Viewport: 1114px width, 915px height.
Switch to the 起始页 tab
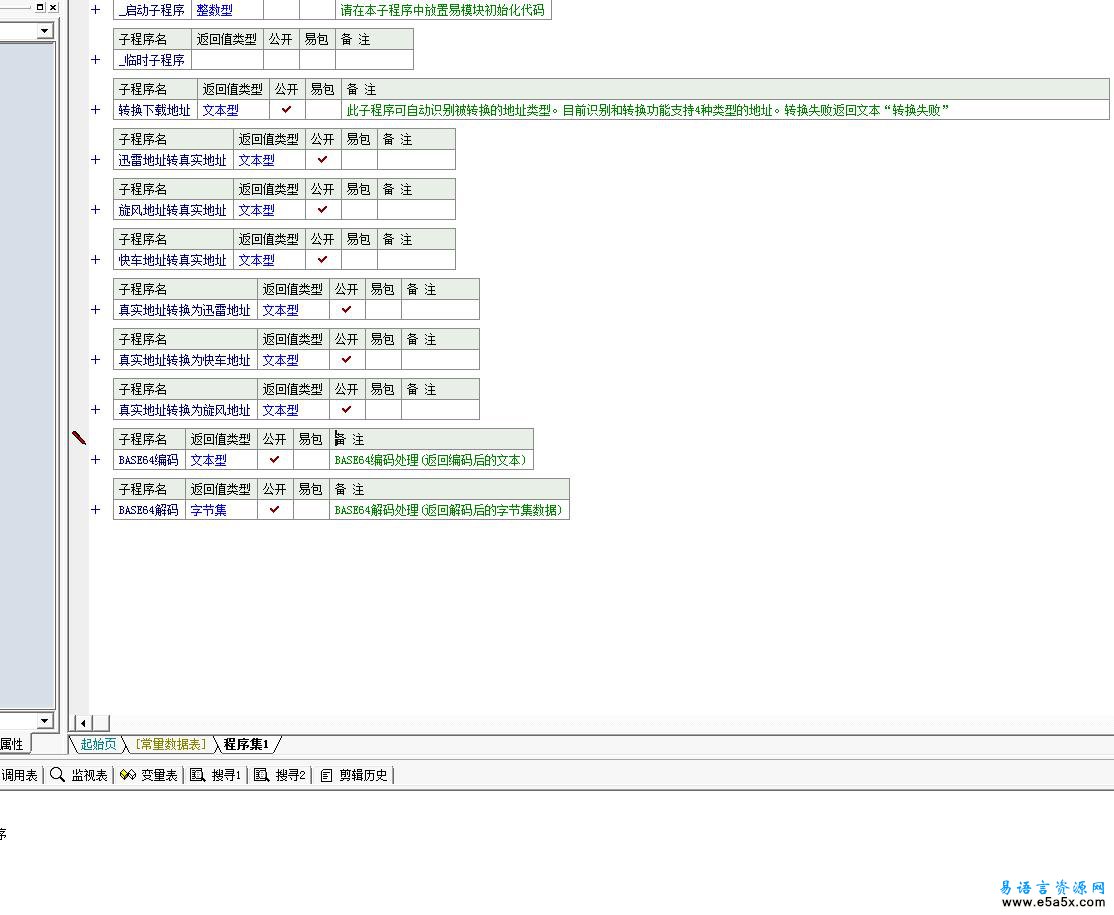click(98, 744)
